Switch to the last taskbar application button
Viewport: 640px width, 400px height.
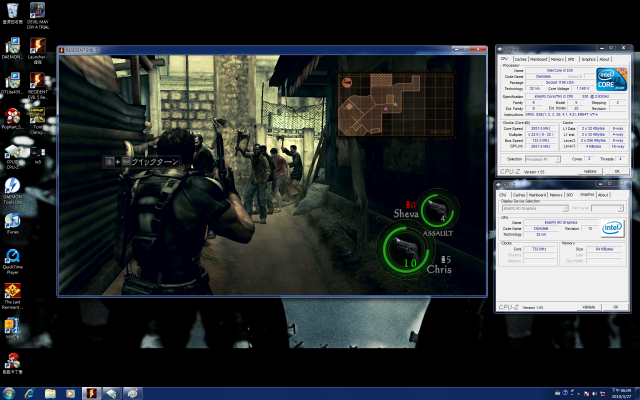pos(132,393)
